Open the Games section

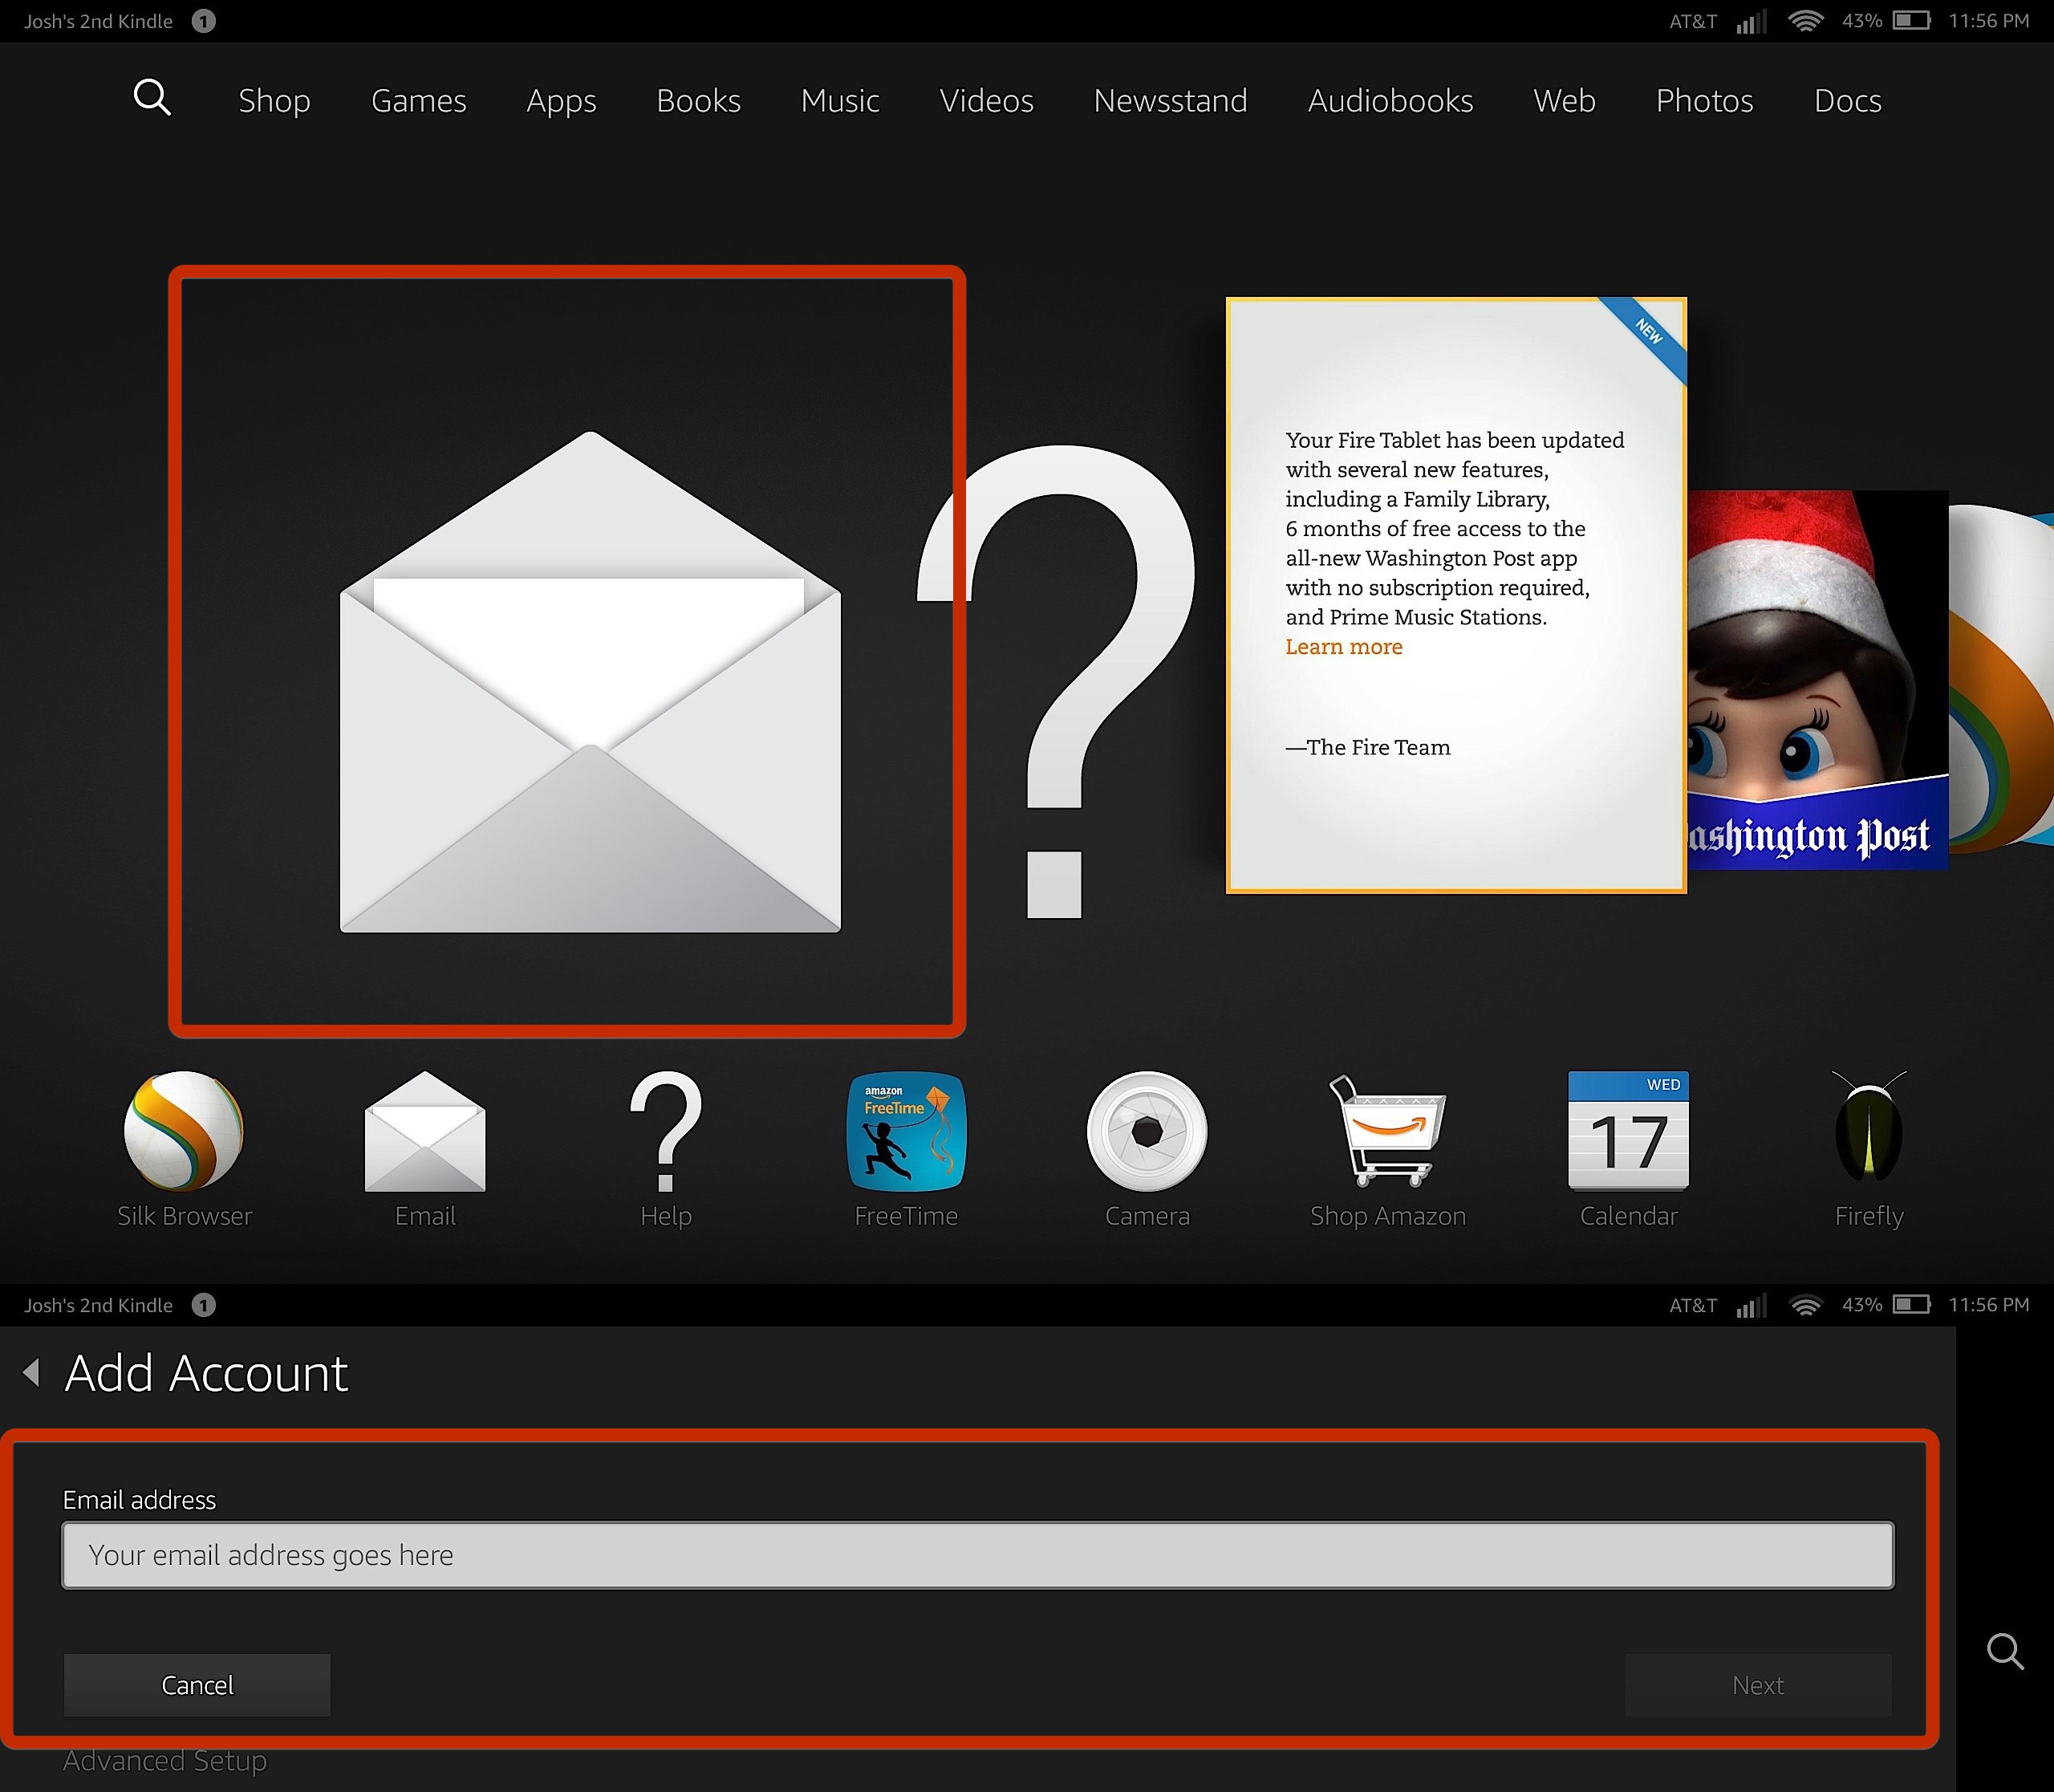click(x=418, y=101)
